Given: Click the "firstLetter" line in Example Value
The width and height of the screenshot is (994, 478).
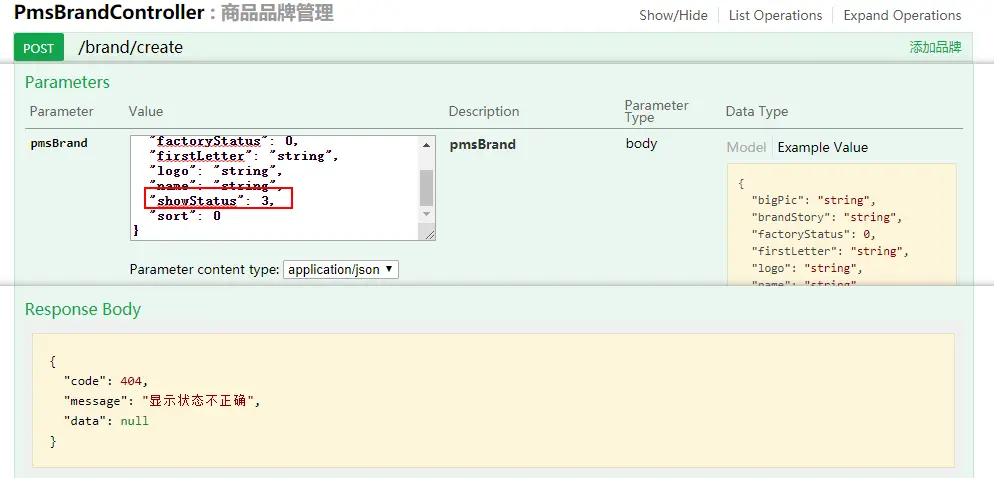Looking at the screenshot, I should 830,251.
